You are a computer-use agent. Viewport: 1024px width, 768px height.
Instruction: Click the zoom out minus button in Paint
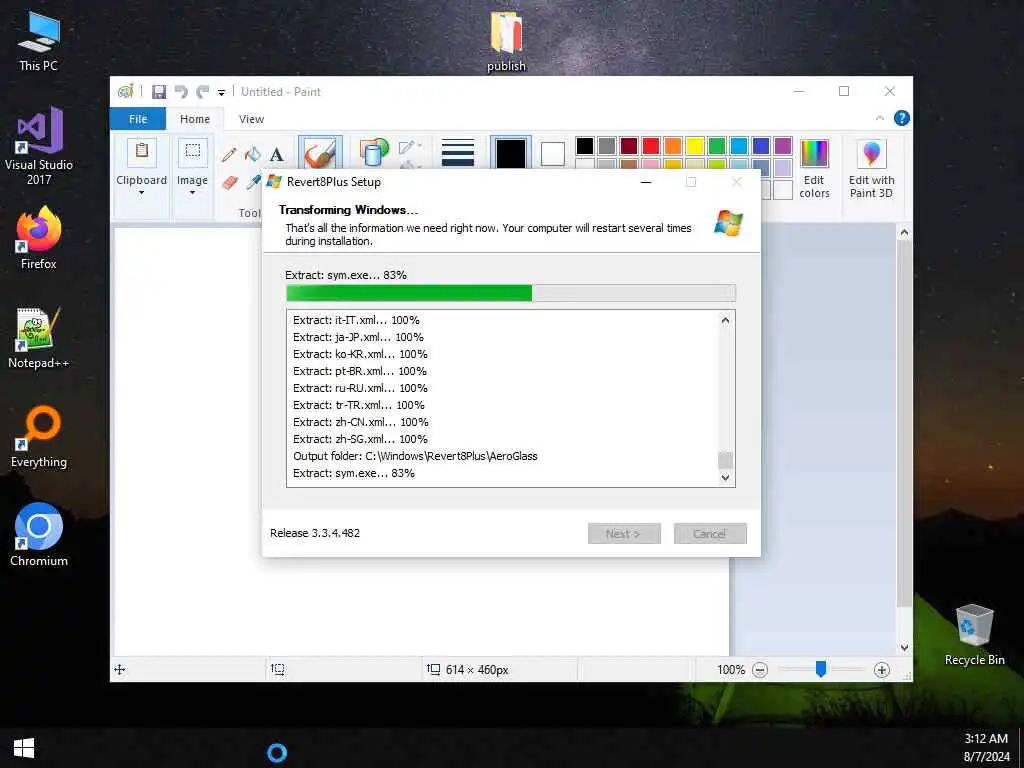[760, 669]
